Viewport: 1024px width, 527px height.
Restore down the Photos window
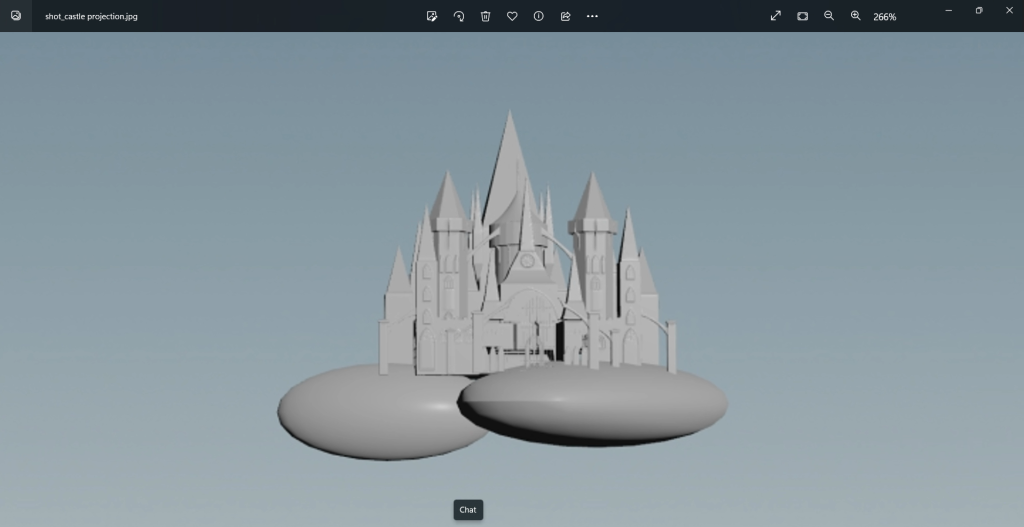[x=979, y=10]
